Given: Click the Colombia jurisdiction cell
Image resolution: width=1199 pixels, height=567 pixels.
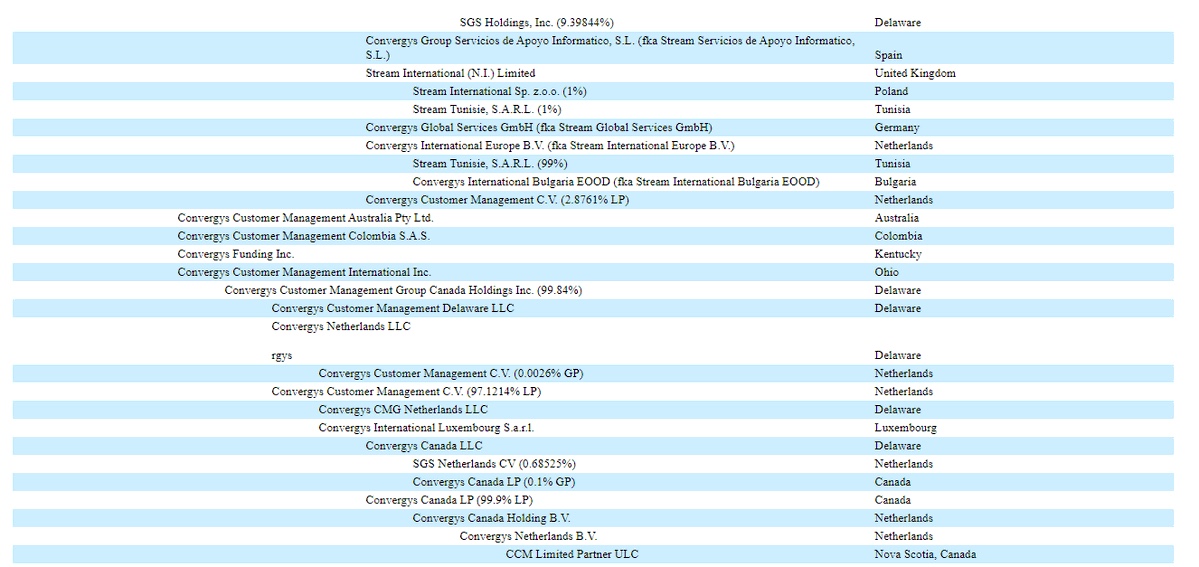Looking at the screenshot, I should pos(898,236).
